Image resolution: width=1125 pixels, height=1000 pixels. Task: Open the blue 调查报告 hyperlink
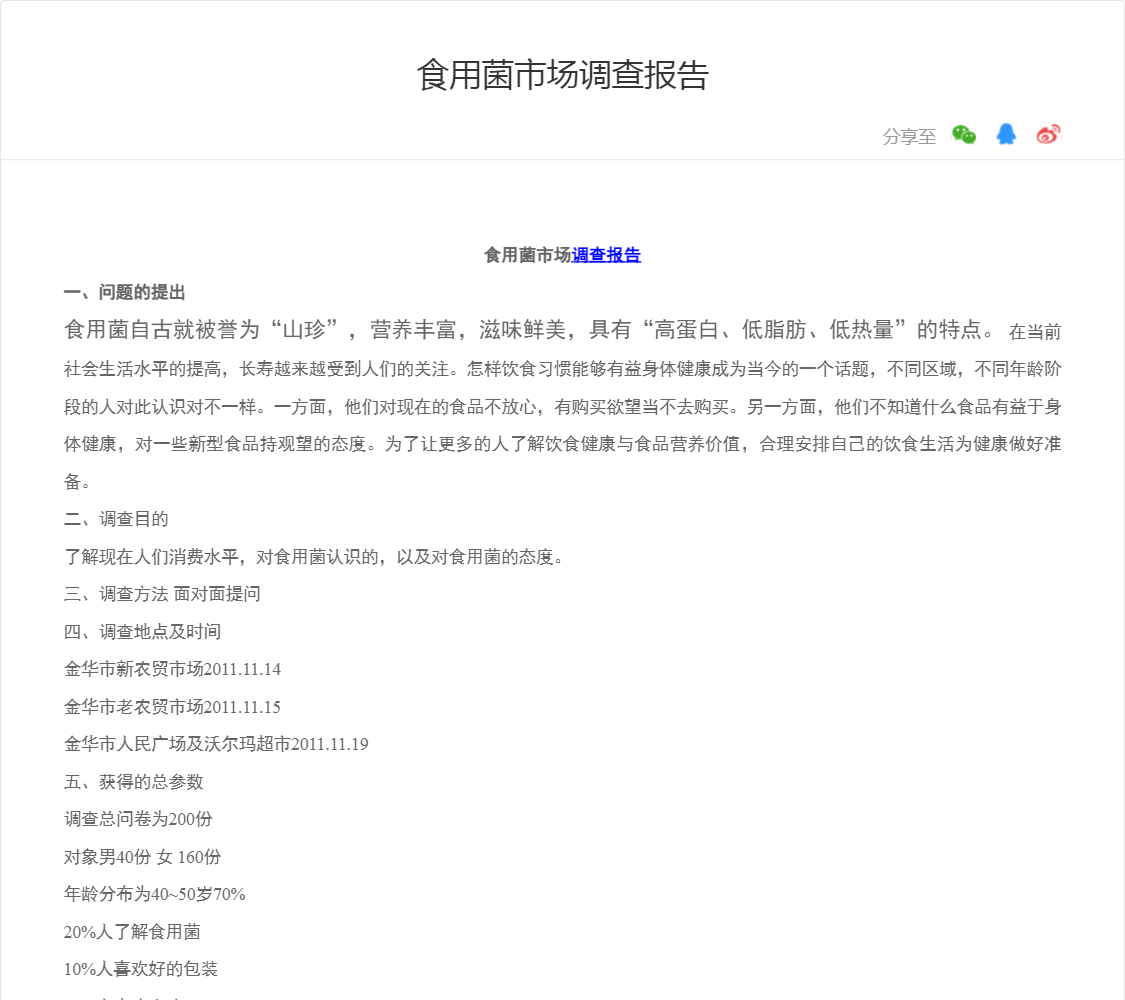(x=606, y=255)
